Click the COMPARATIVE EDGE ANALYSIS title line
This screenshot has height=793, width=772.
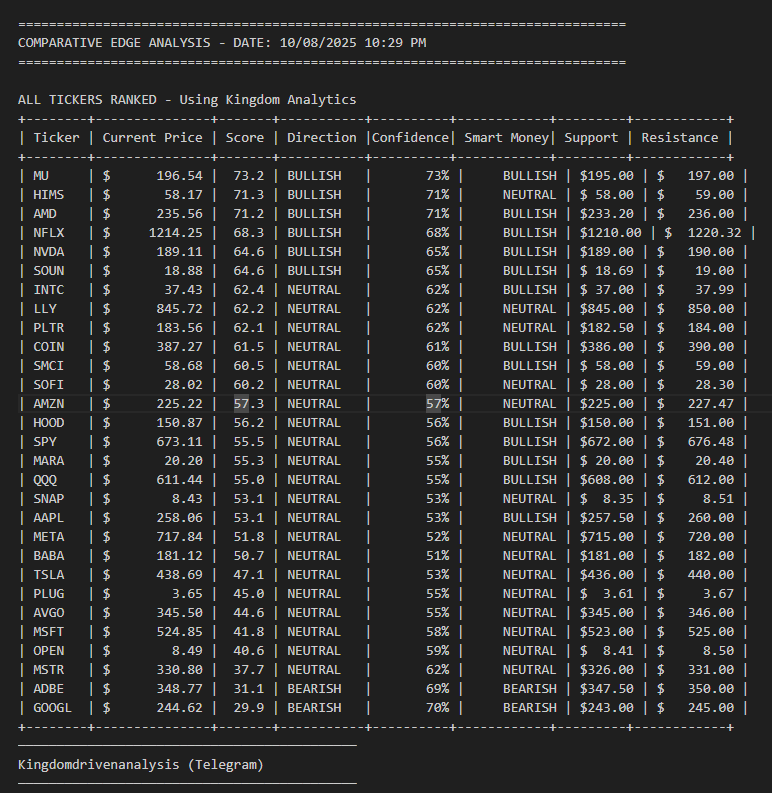coord(222,43)
